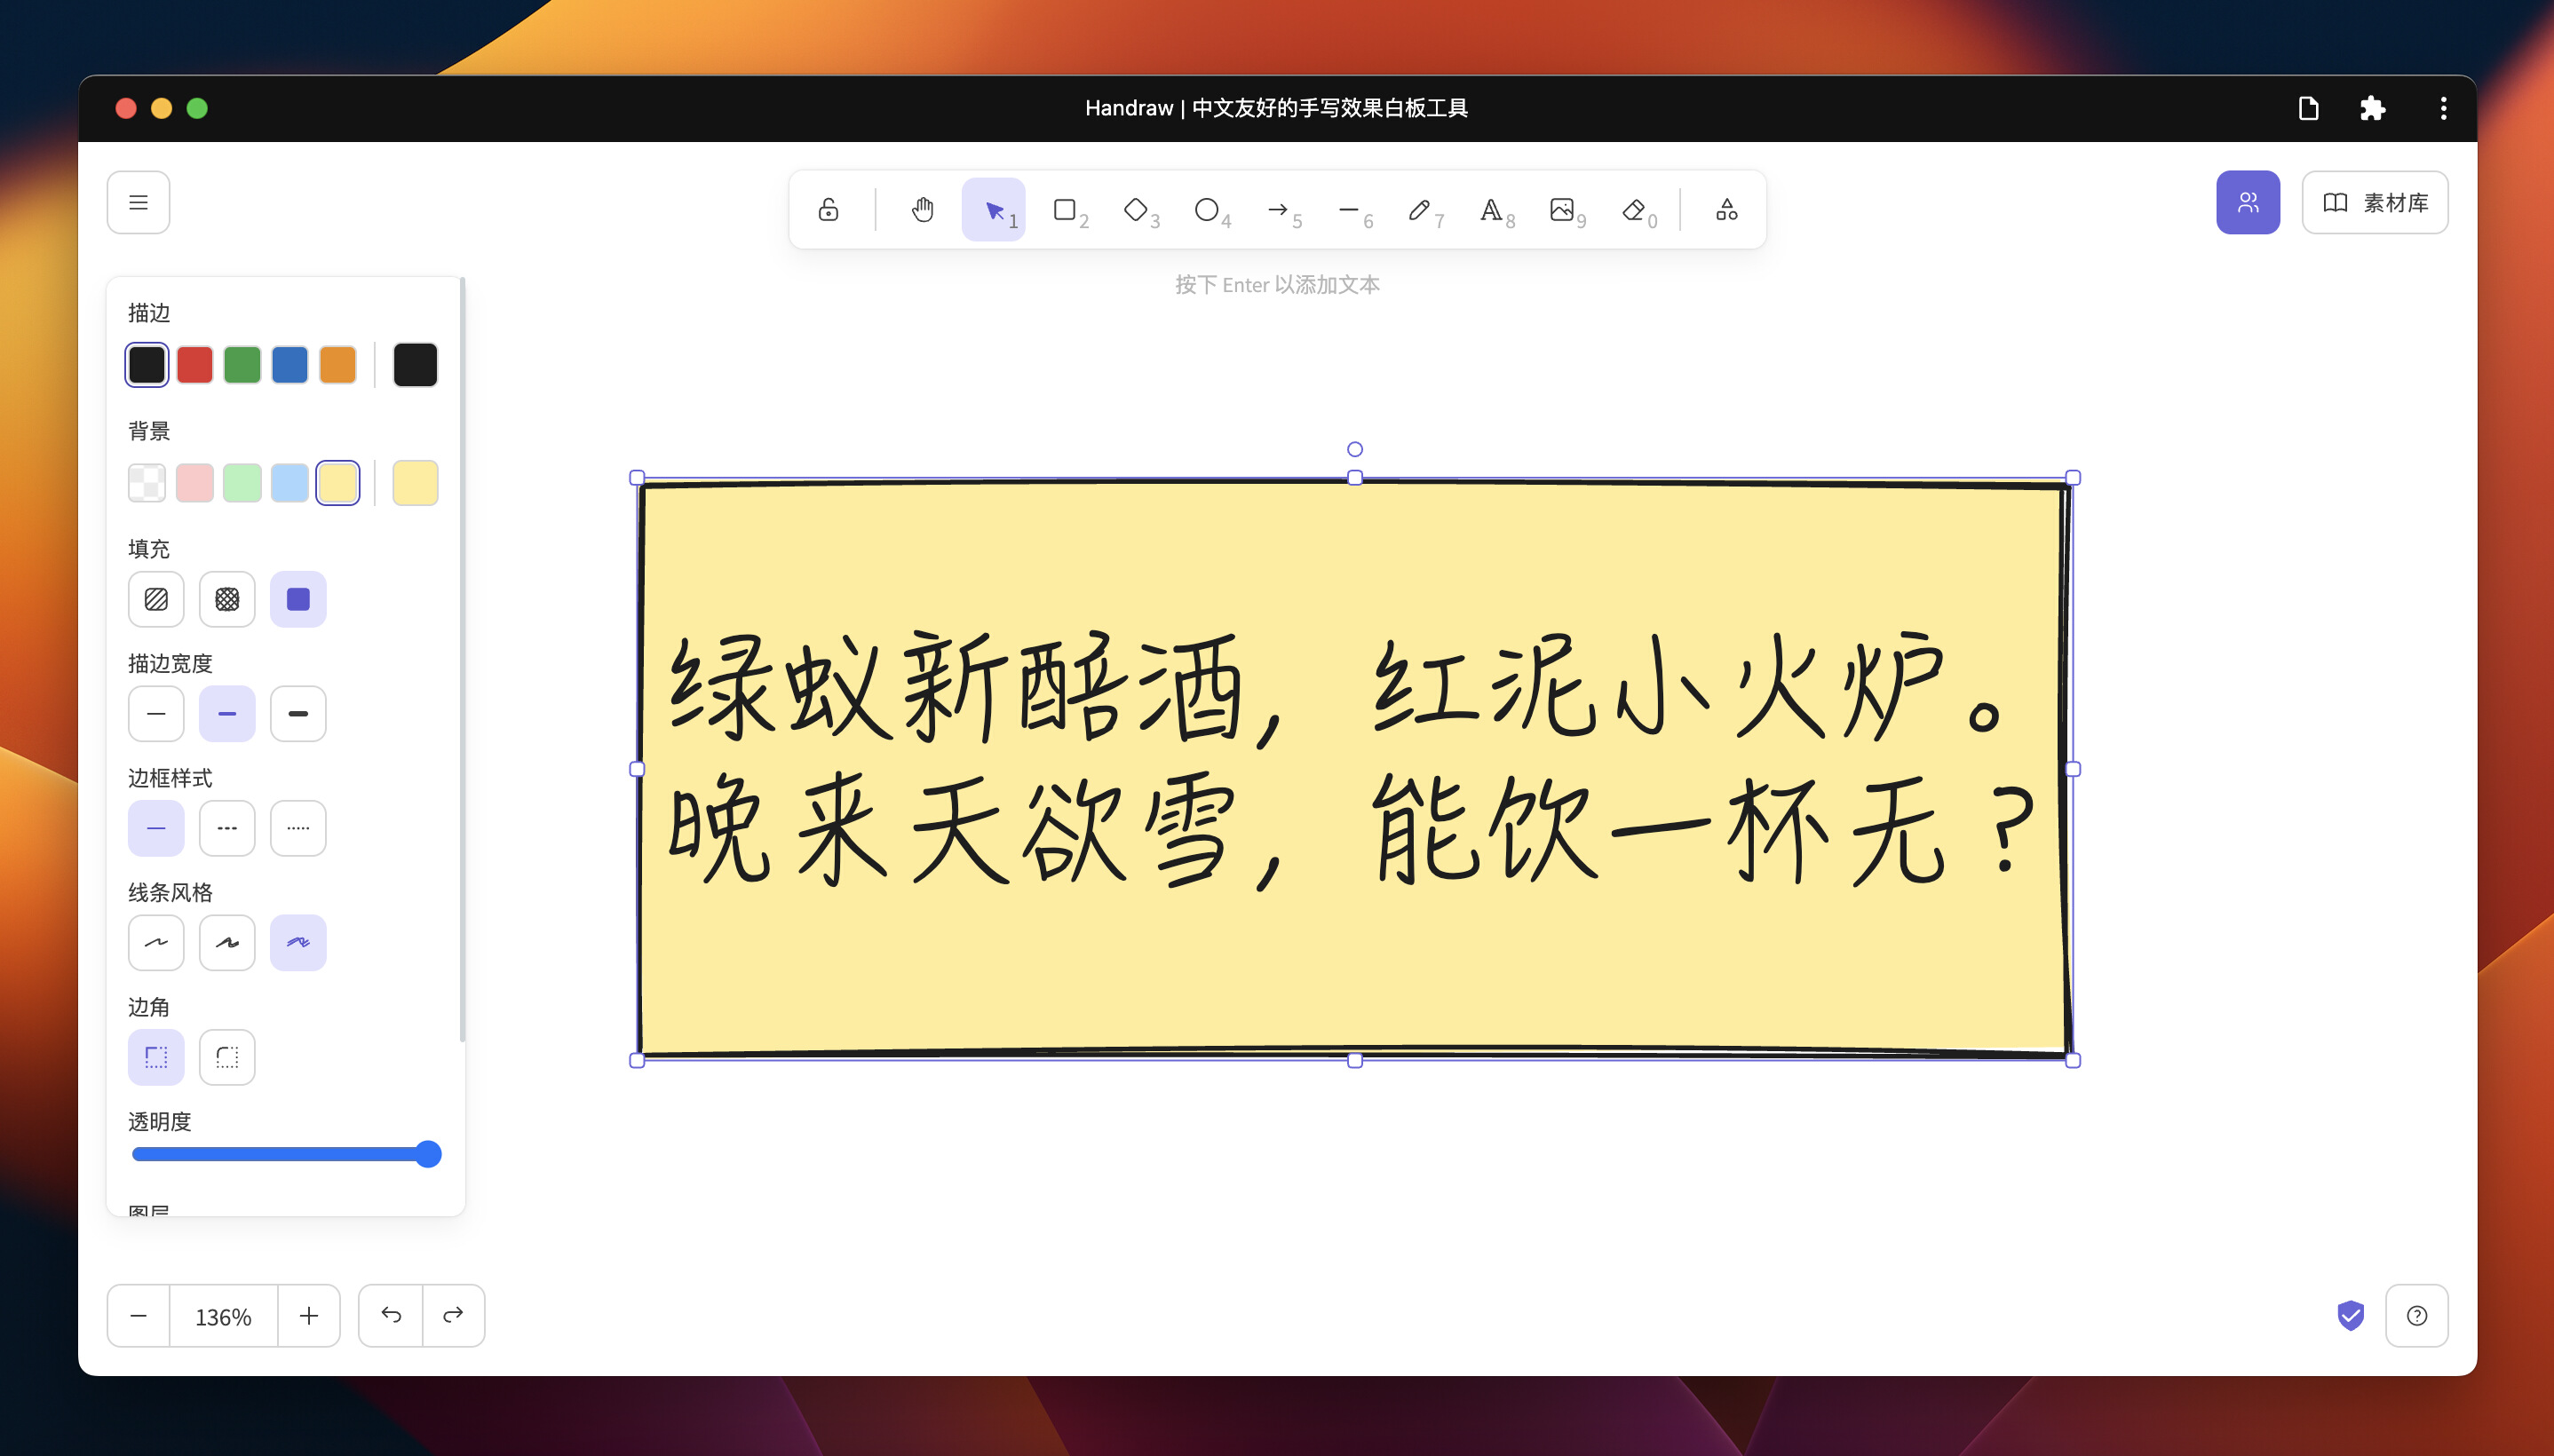The width and height of the screenshot is (2554, 1456).
Task: Select the Arrow tool
Action: pos(1279,209)
